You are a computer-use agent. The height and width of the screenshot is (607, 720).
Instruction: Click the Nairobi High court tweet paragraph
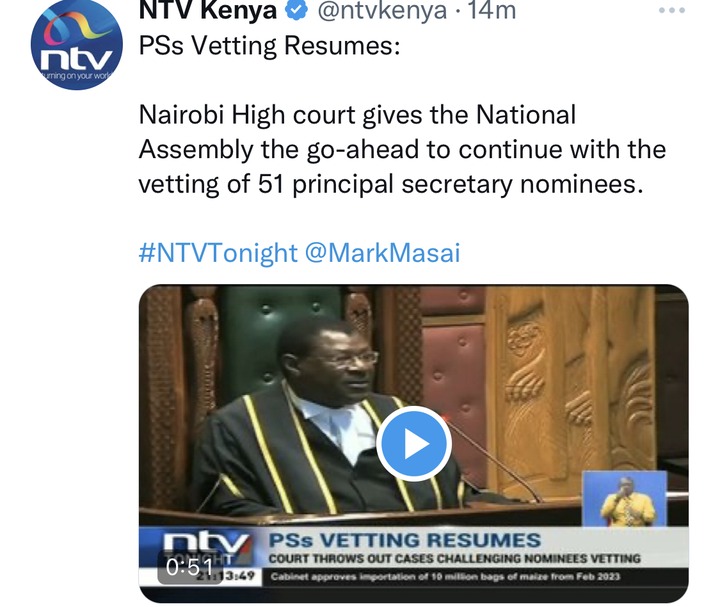click(402, 149)
